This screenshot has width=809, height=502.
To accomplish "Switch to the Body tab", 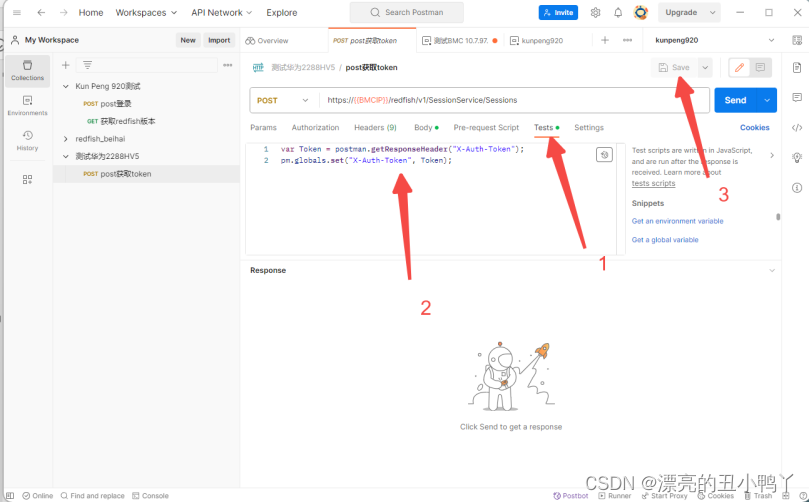I will point(426,127).
